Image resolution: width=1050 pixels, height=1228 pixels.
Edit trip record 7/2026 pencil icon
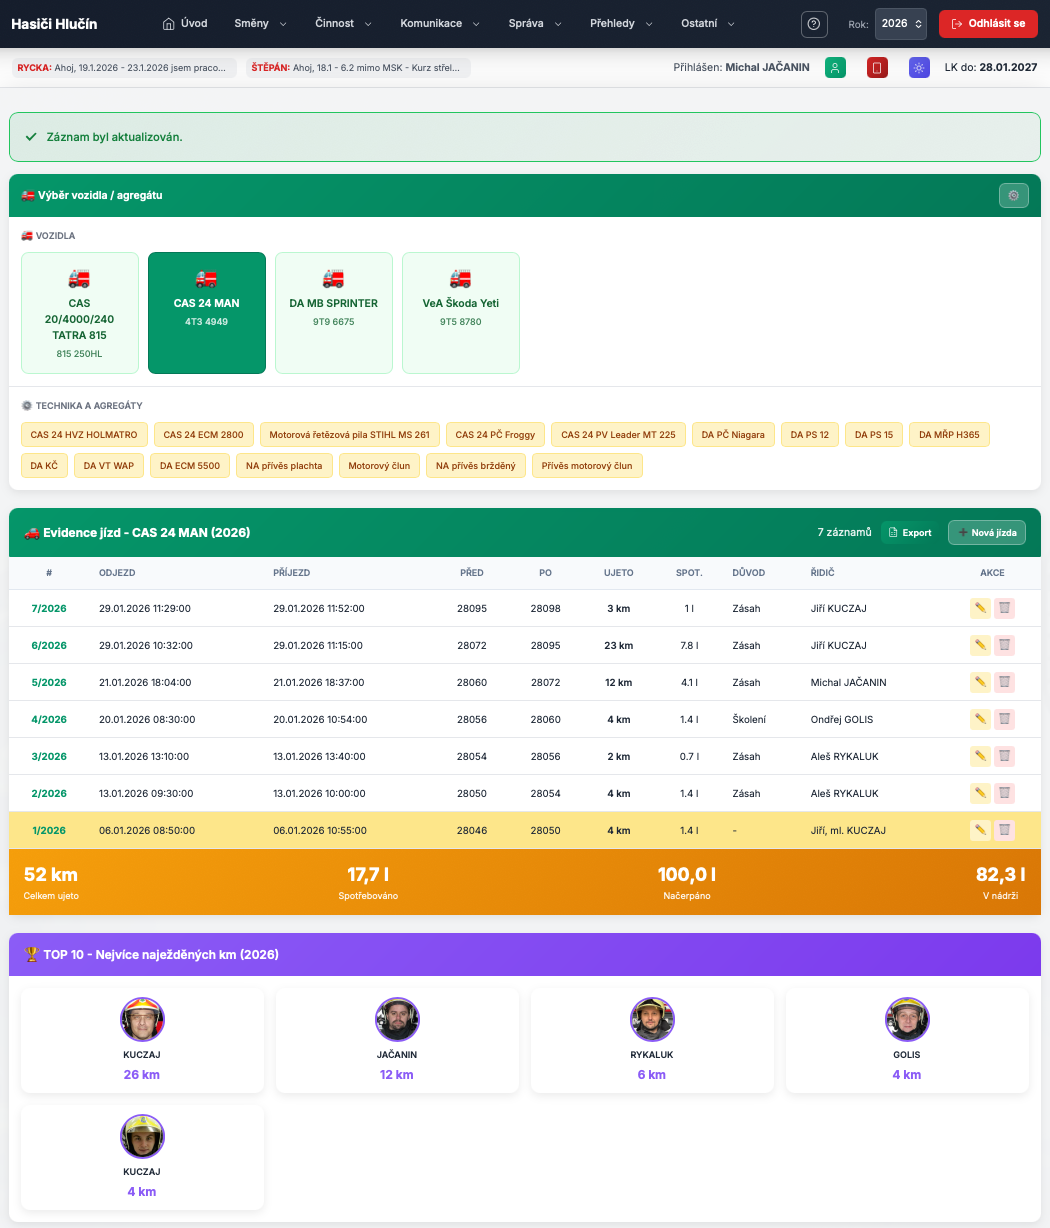(980, 608)
